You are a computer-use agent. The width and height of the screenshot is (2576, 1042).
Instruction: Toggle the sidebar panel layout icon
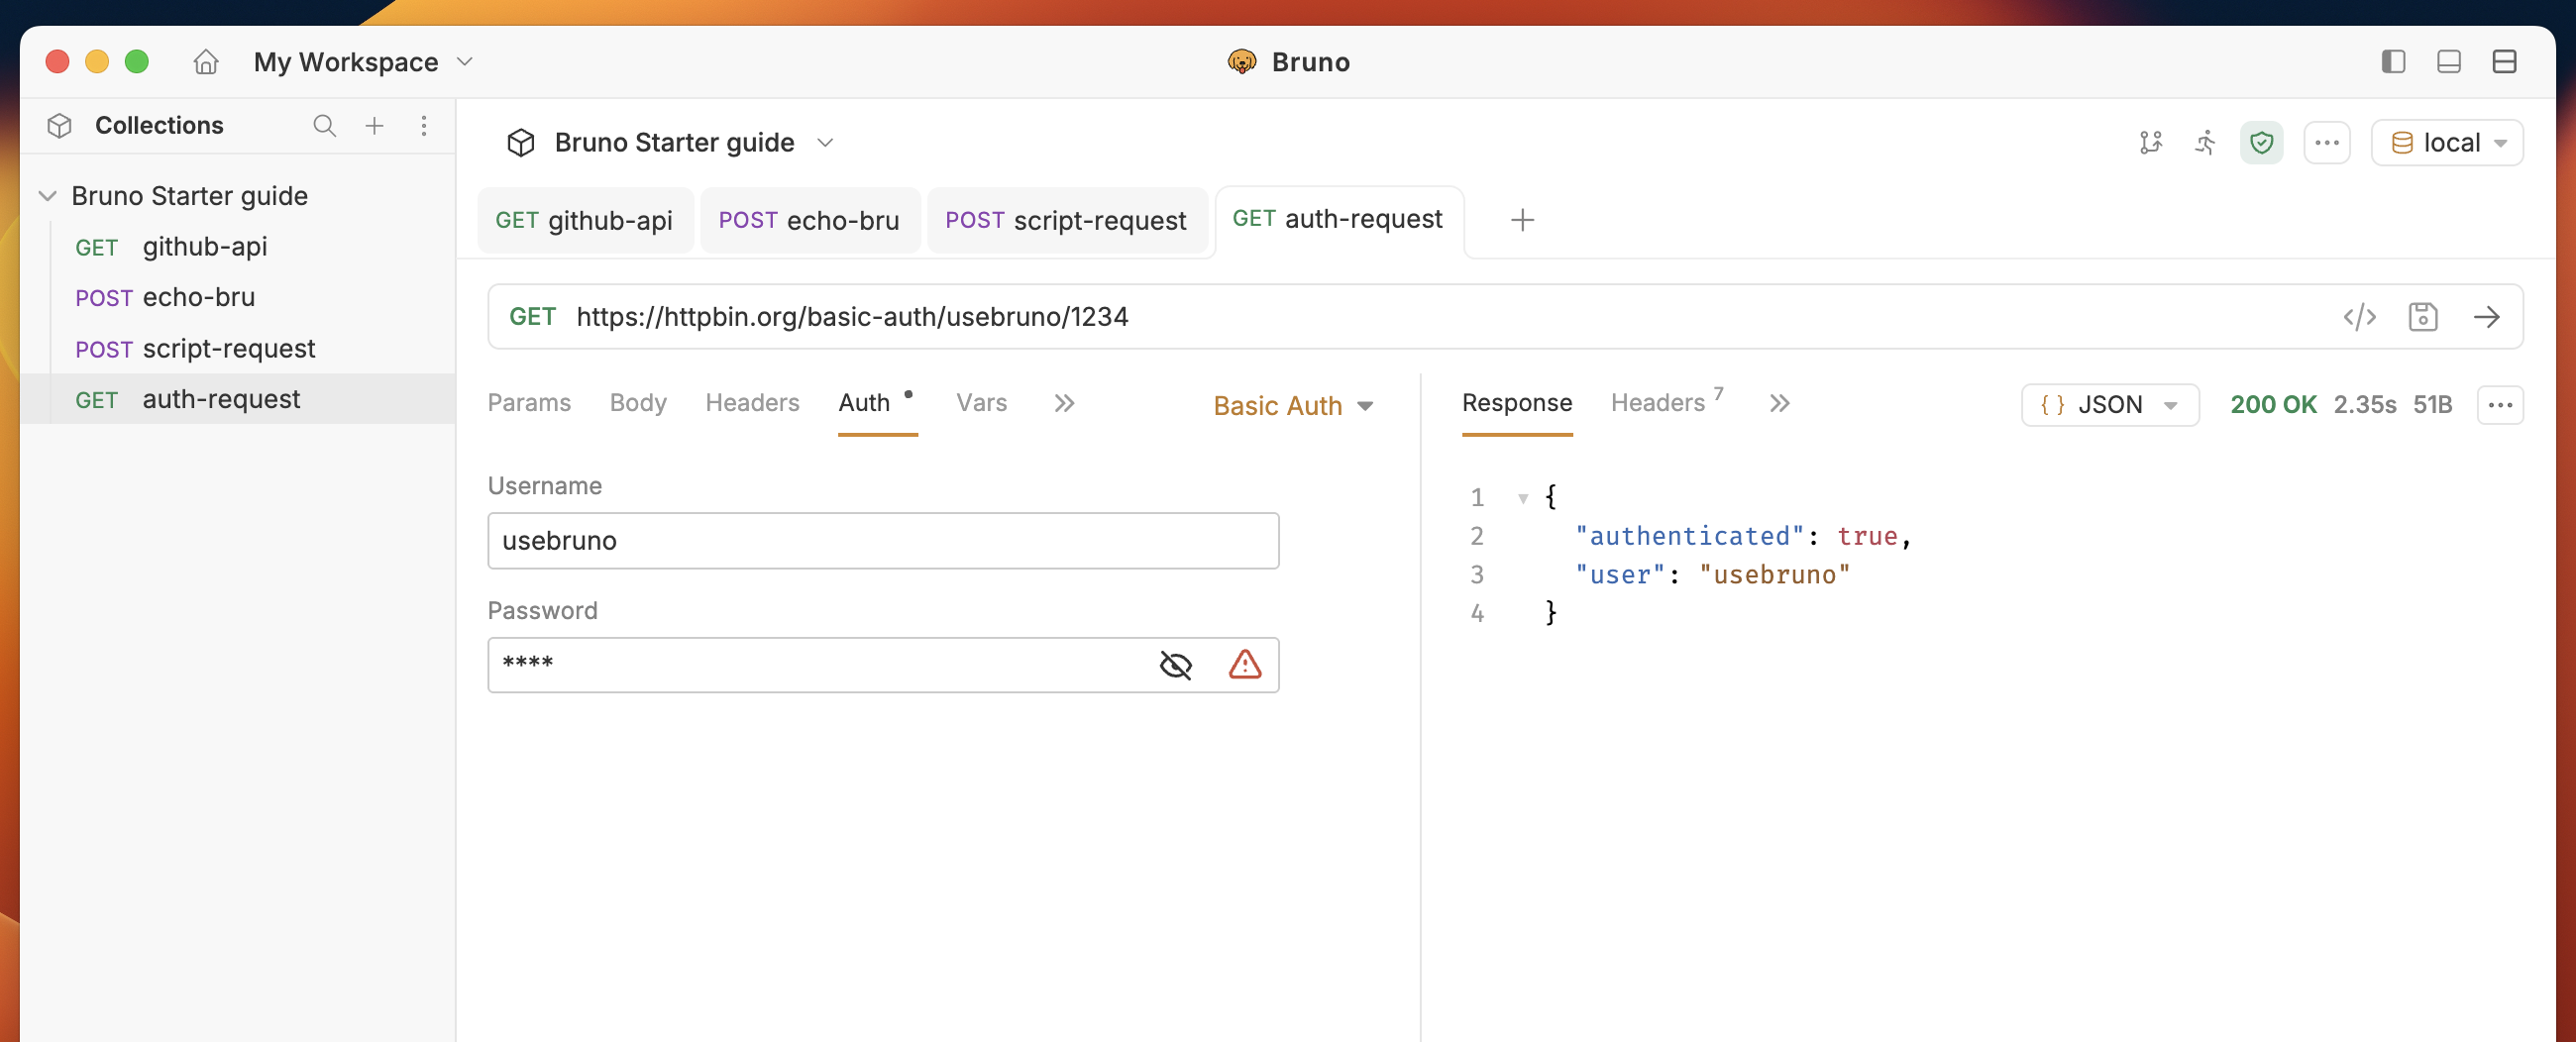pos(2393,62)
